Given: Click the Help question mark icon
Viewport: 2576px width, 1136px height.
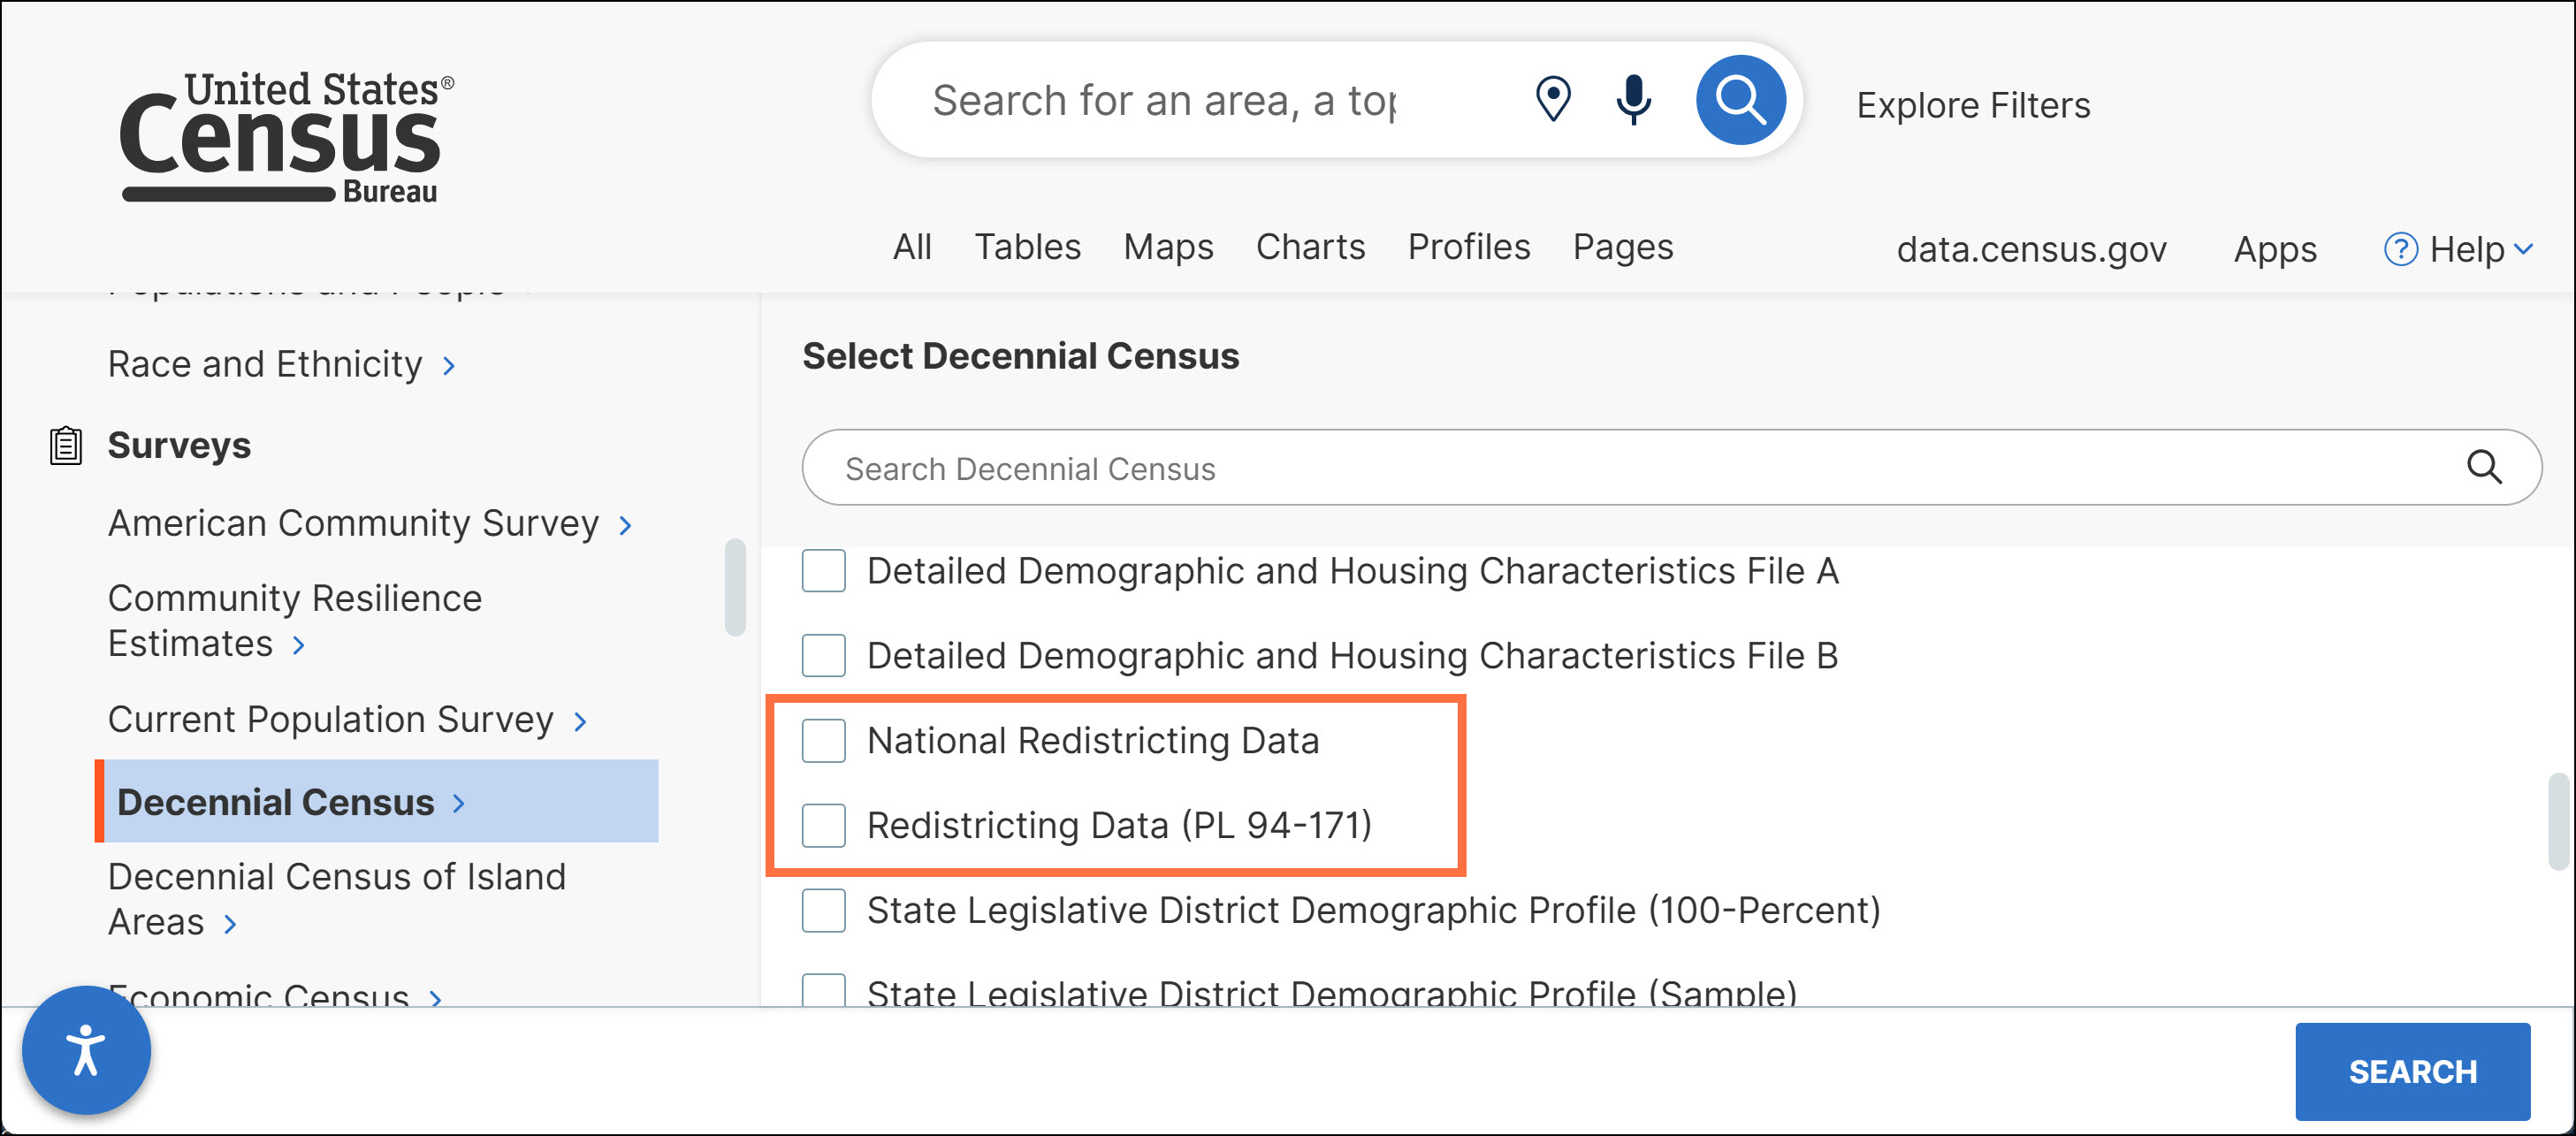Looking at the screenshot, I should [2400, 249].
